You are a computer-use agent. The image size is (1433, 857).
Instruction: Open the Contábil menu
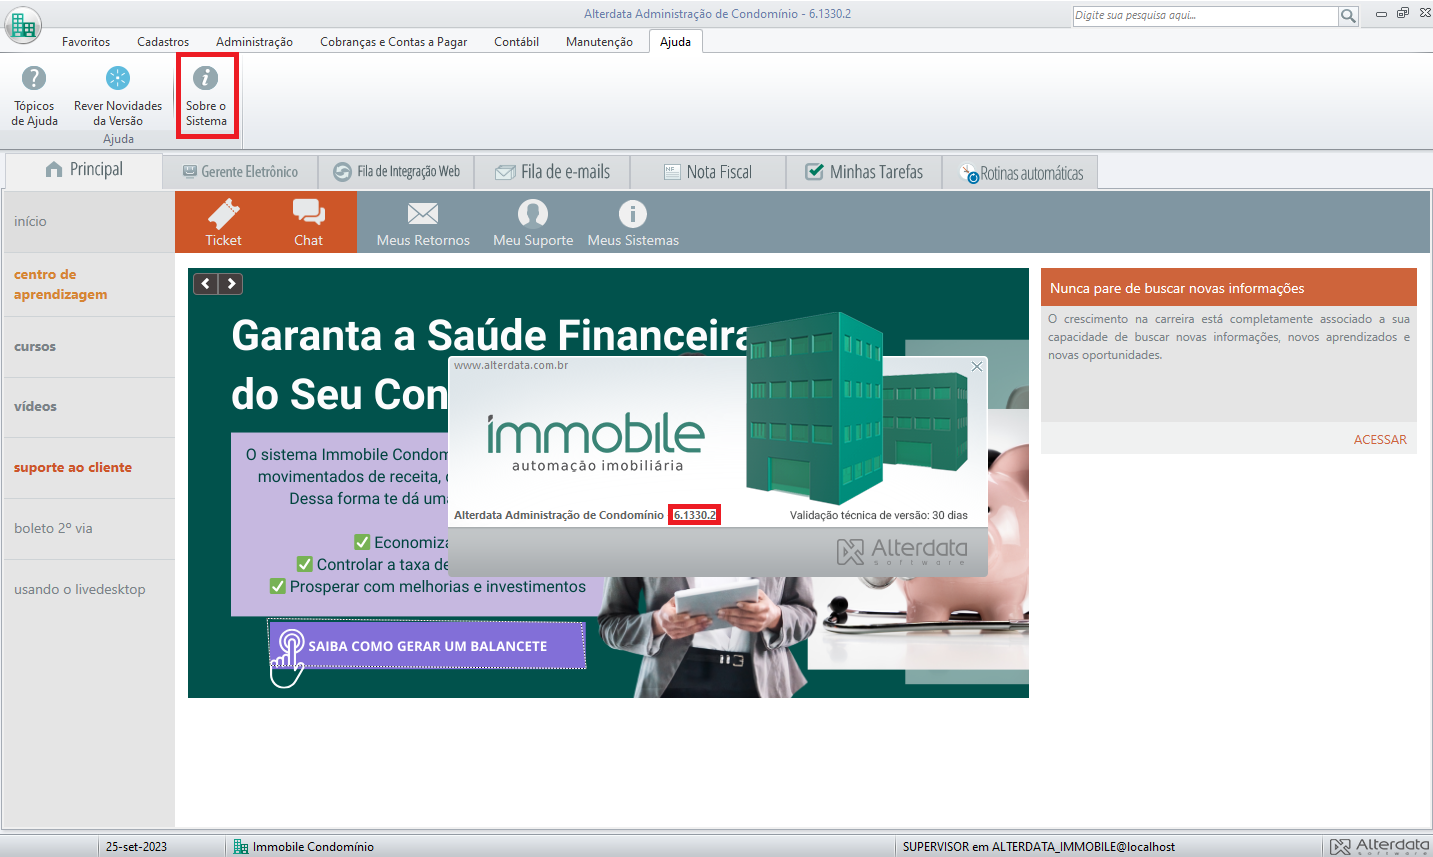516,42
